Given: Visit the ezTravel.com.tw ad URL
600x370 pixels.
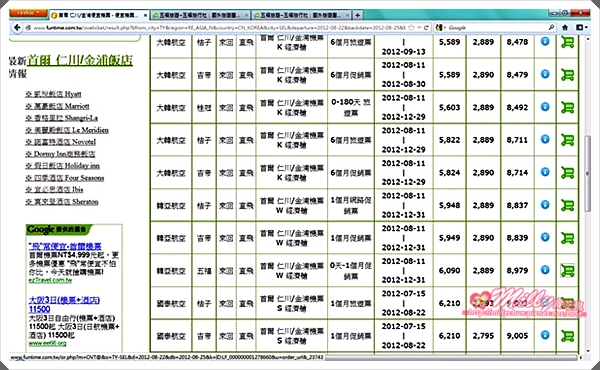Looking at the screenshot, I should pos(50,280).
